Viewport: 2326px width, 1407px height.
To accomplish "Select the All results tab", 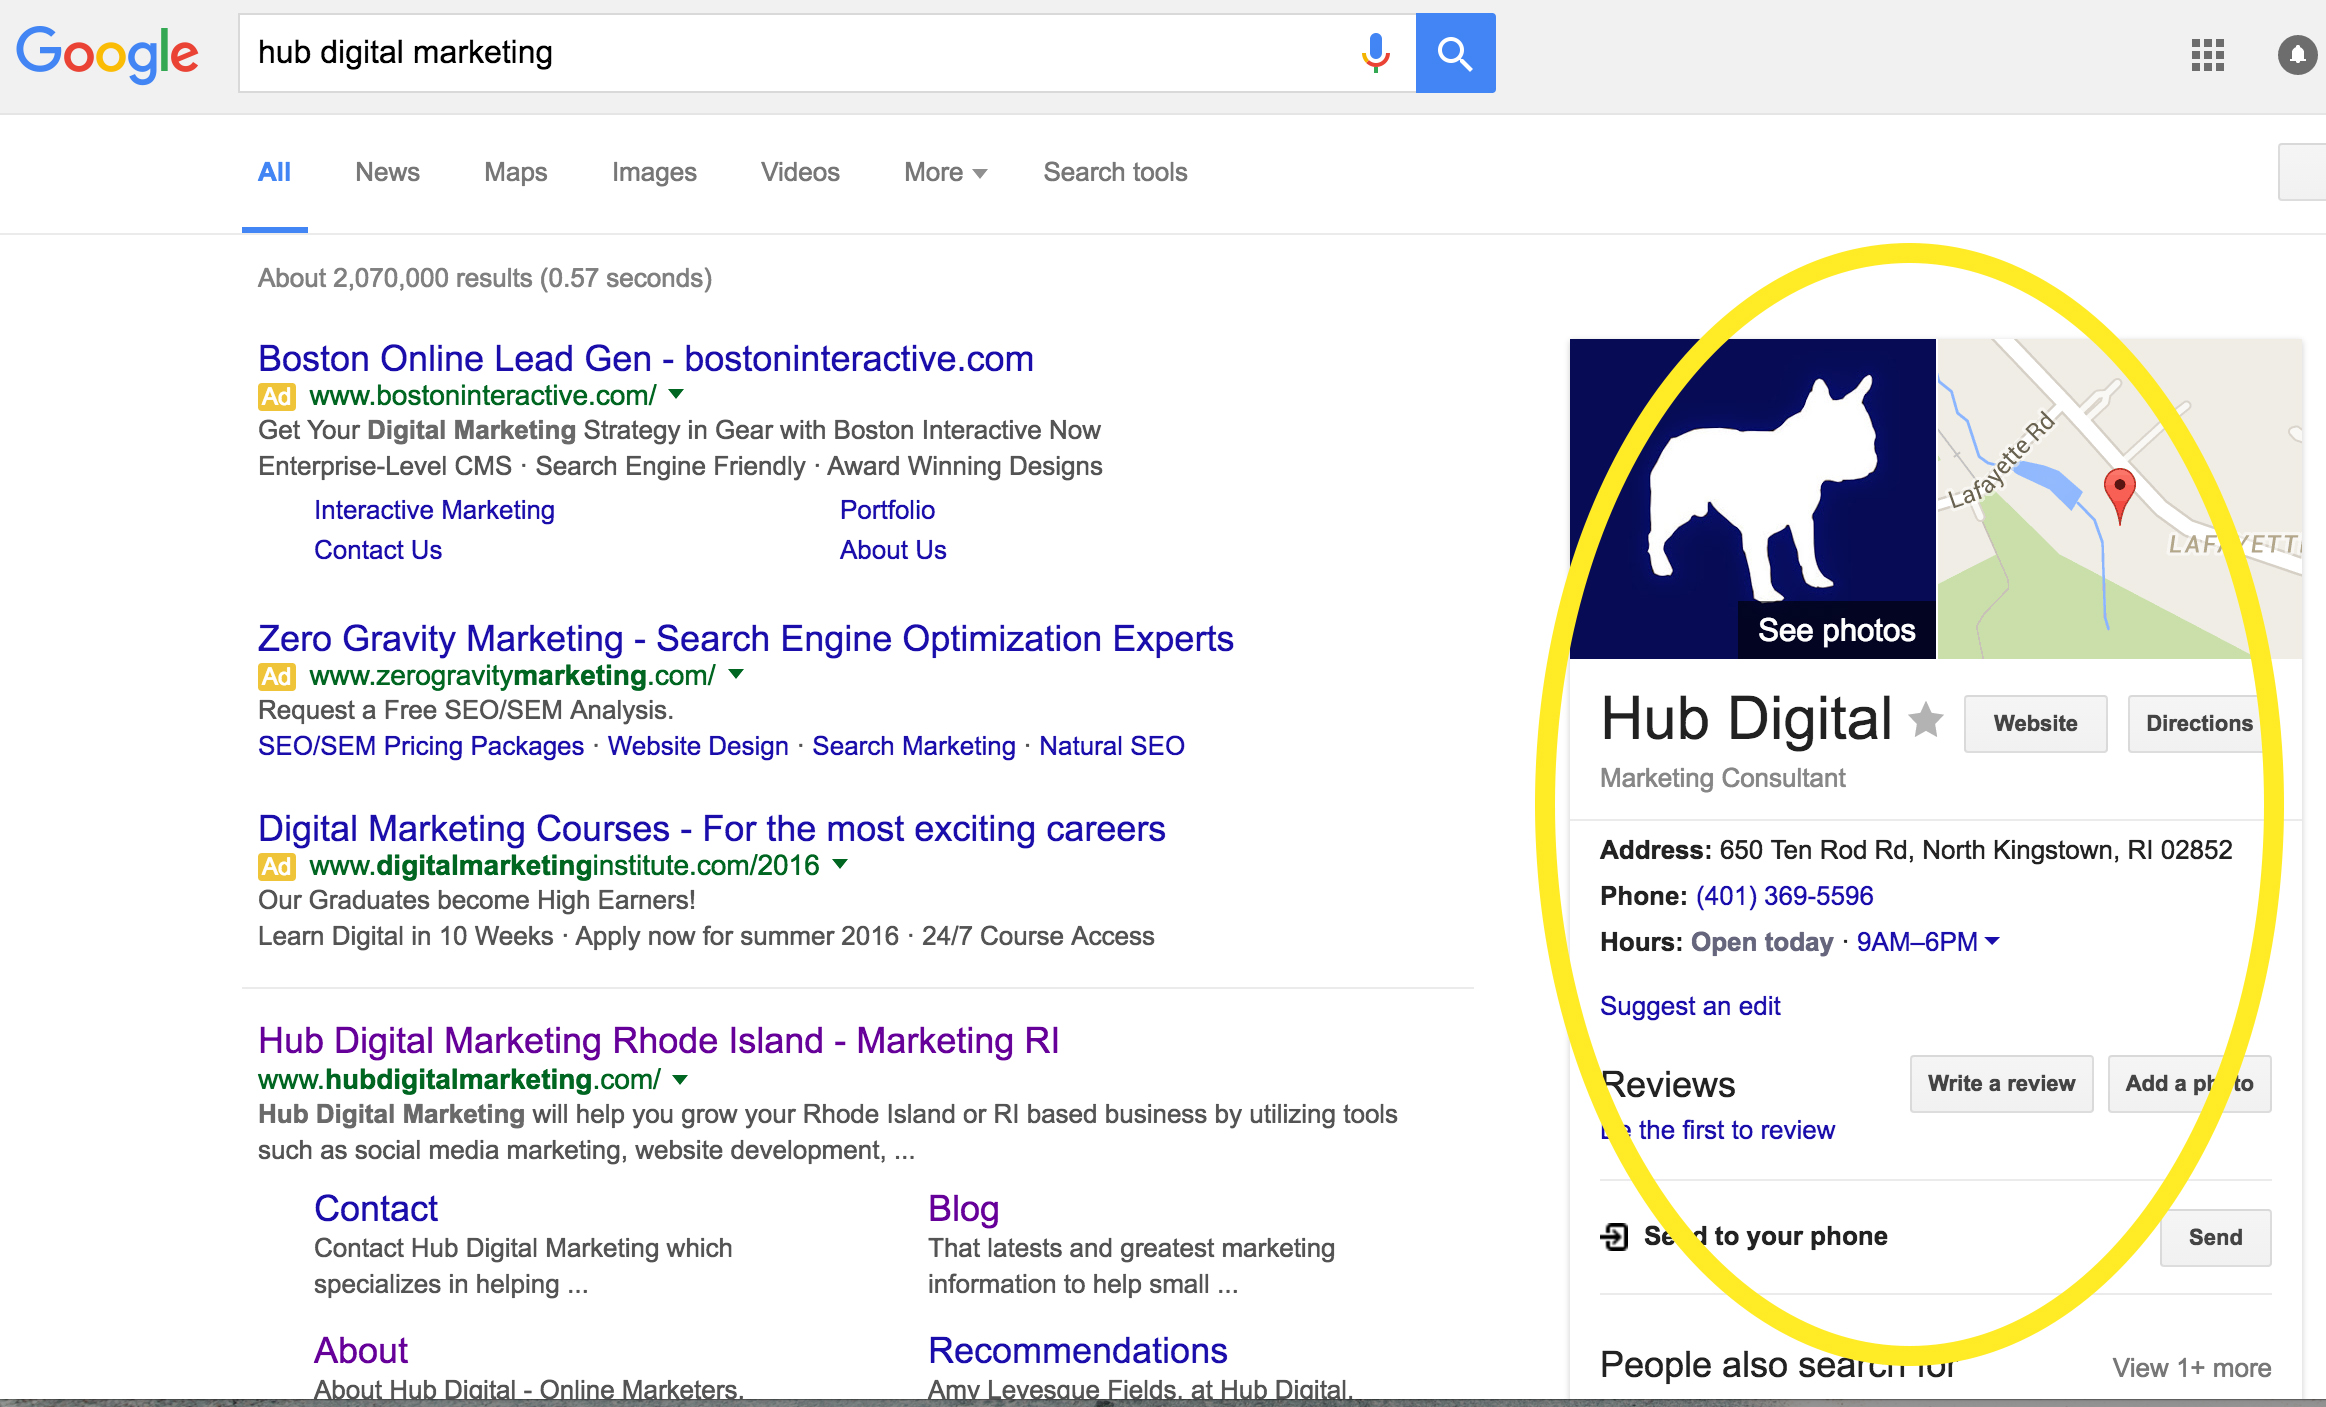I will 274,172.
